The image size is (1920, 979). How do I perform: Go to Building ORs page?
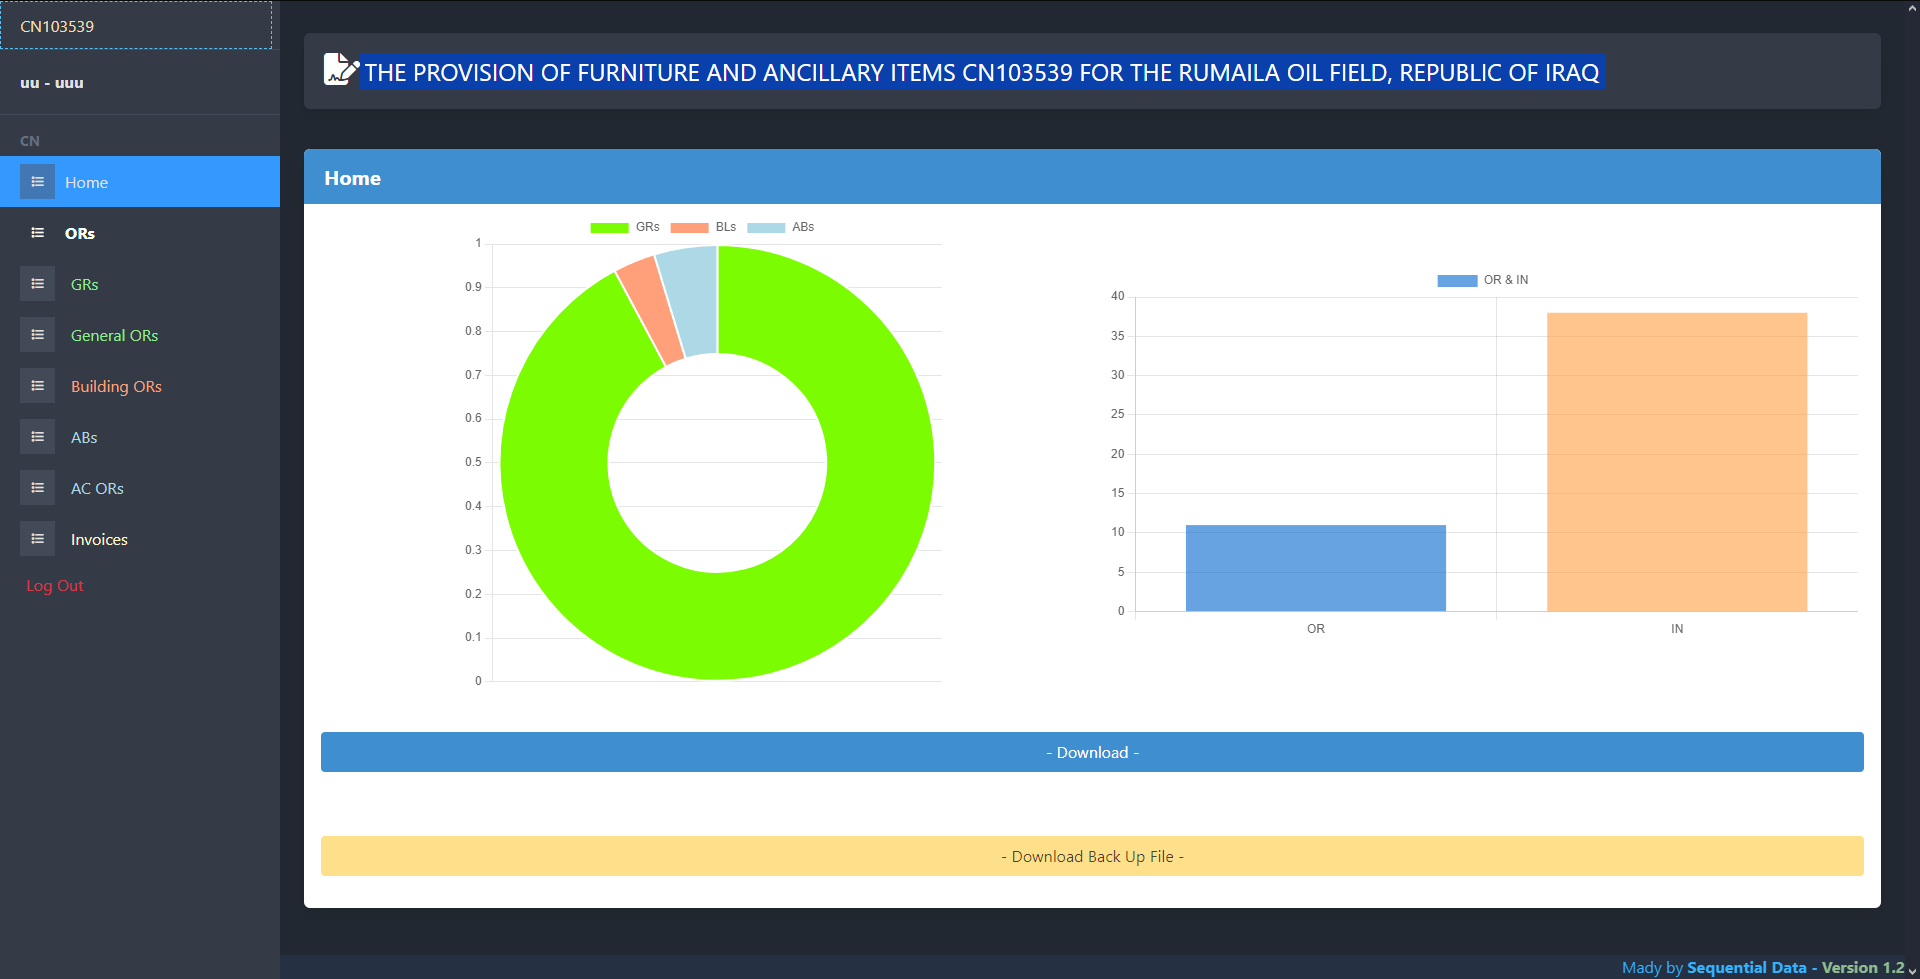click(x=116, y=387)
